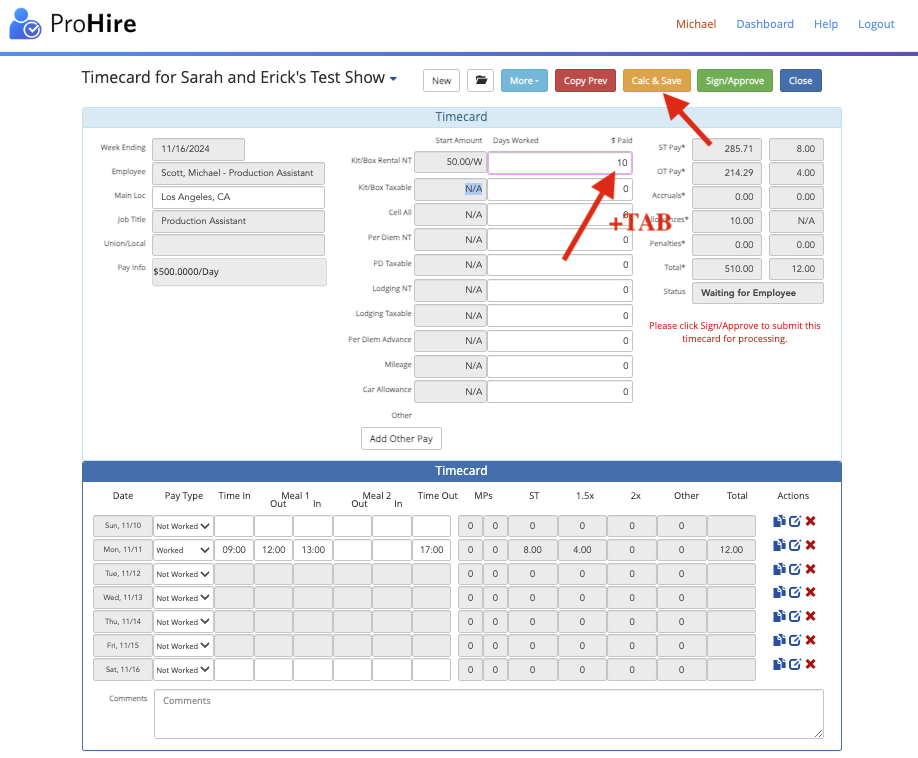
Task: Open the Michael user link
Action: point(696,24)
